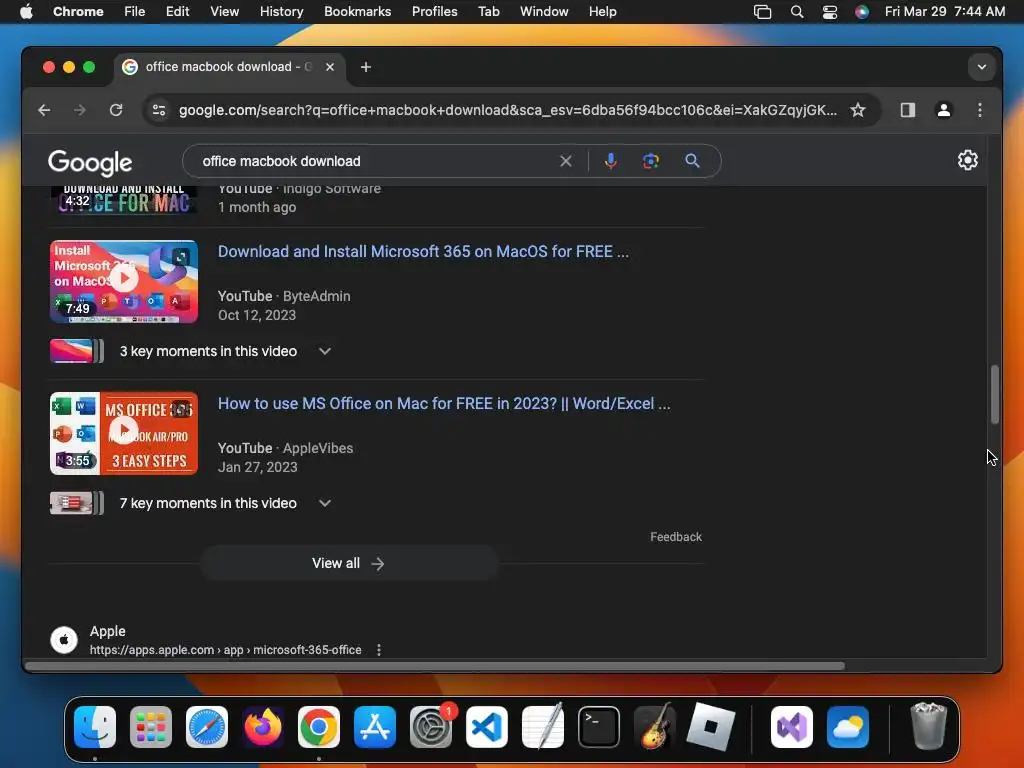Bookmark this page with the star

coord(857,110)
